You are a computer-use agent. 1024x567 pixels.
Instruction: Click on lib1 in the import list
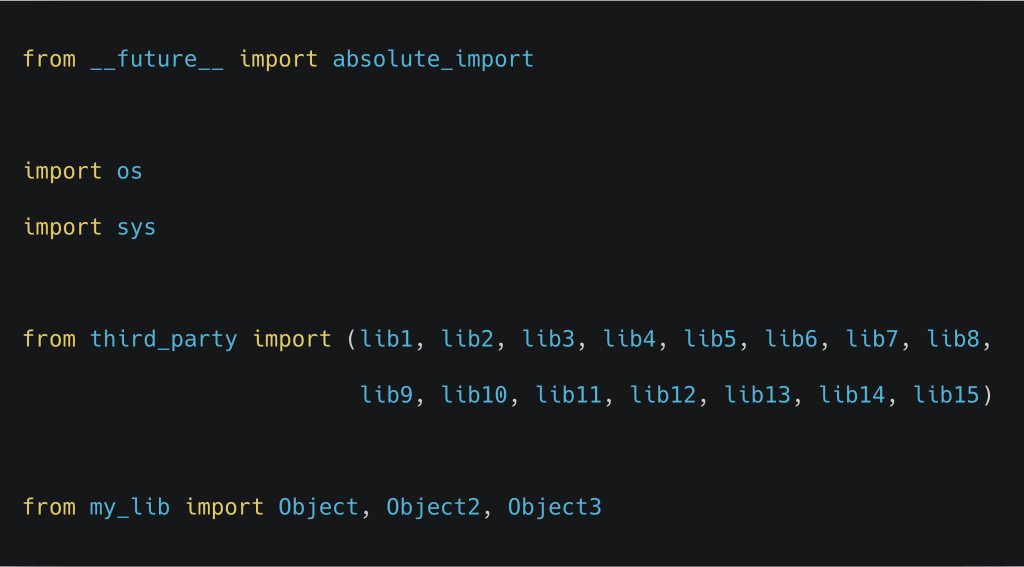click(387, 339)
